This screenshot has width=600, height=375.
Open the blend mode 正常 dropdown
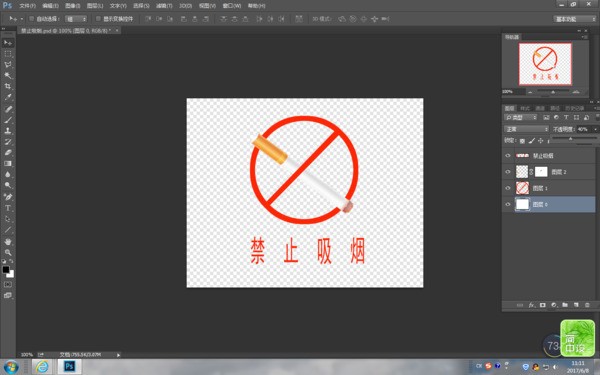pos(526,129)
